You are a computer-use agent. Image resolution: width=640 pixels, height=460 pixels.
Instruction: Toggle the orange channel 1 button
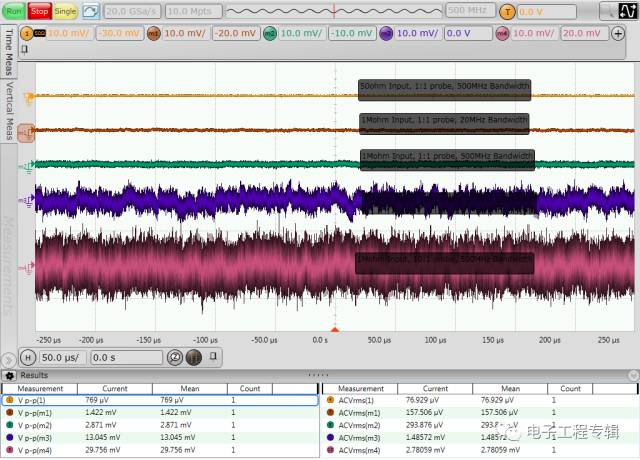(27, 33)
